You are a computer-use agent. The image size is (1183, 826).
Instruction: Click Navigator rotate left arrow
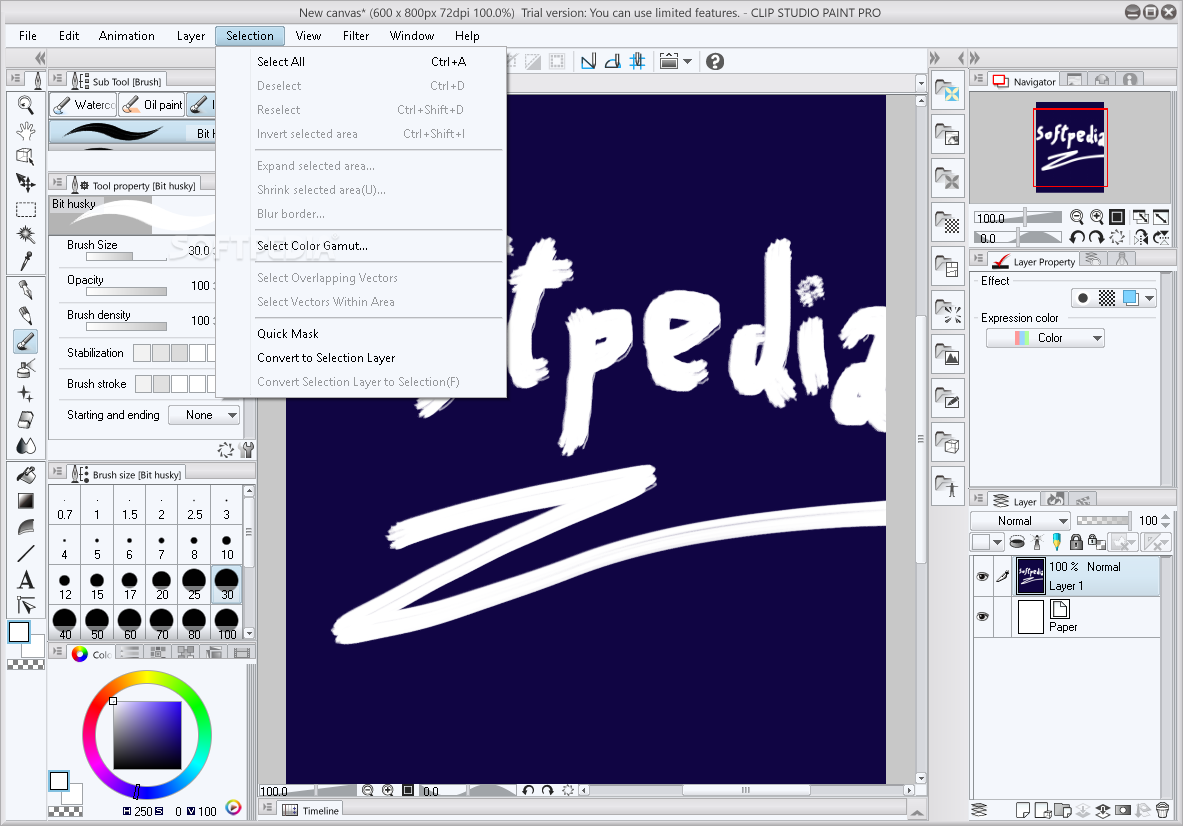(1077, 238)
